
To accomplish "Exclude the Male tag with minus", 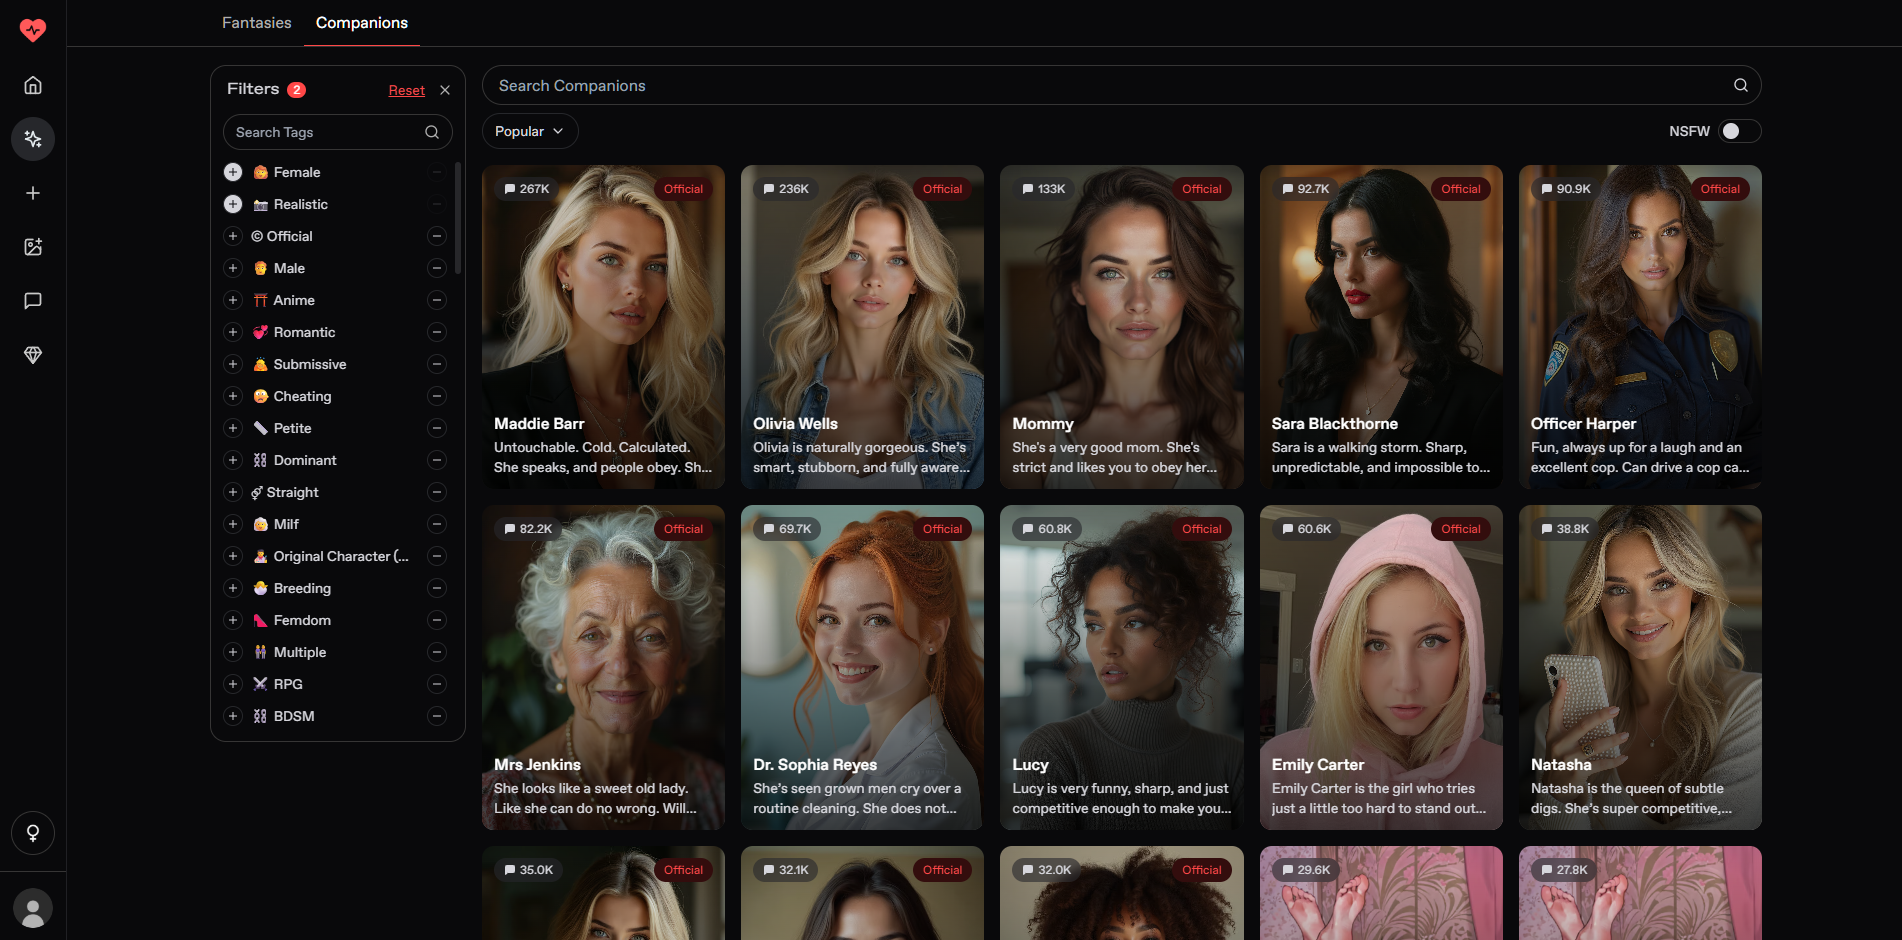I will tap(437, 268).
